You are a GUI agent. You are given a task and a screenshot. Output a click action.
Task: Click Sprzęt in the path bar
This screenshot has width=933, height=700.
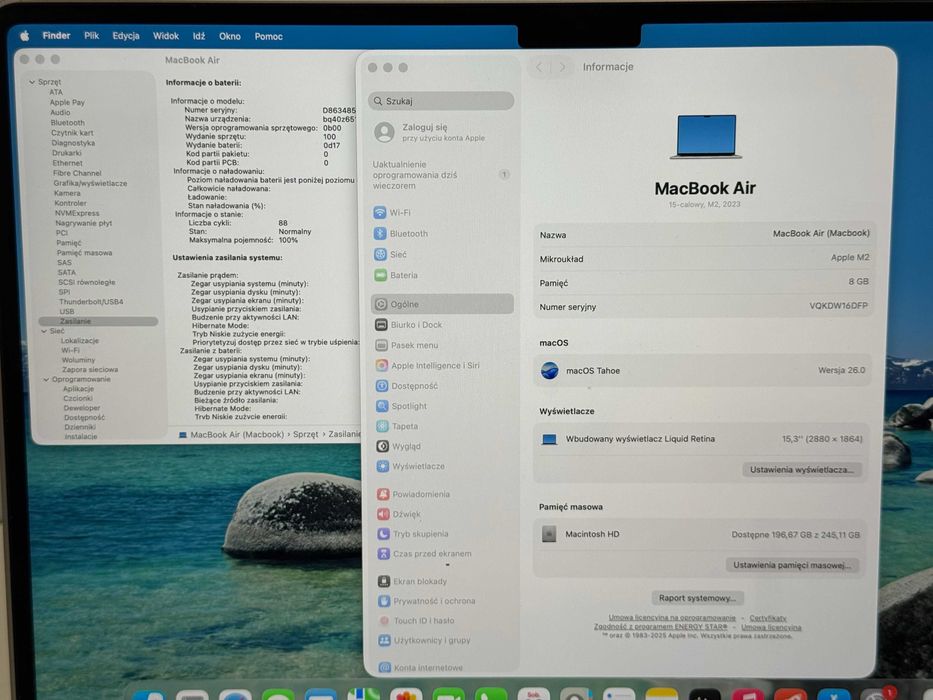(x=305, y=435)
